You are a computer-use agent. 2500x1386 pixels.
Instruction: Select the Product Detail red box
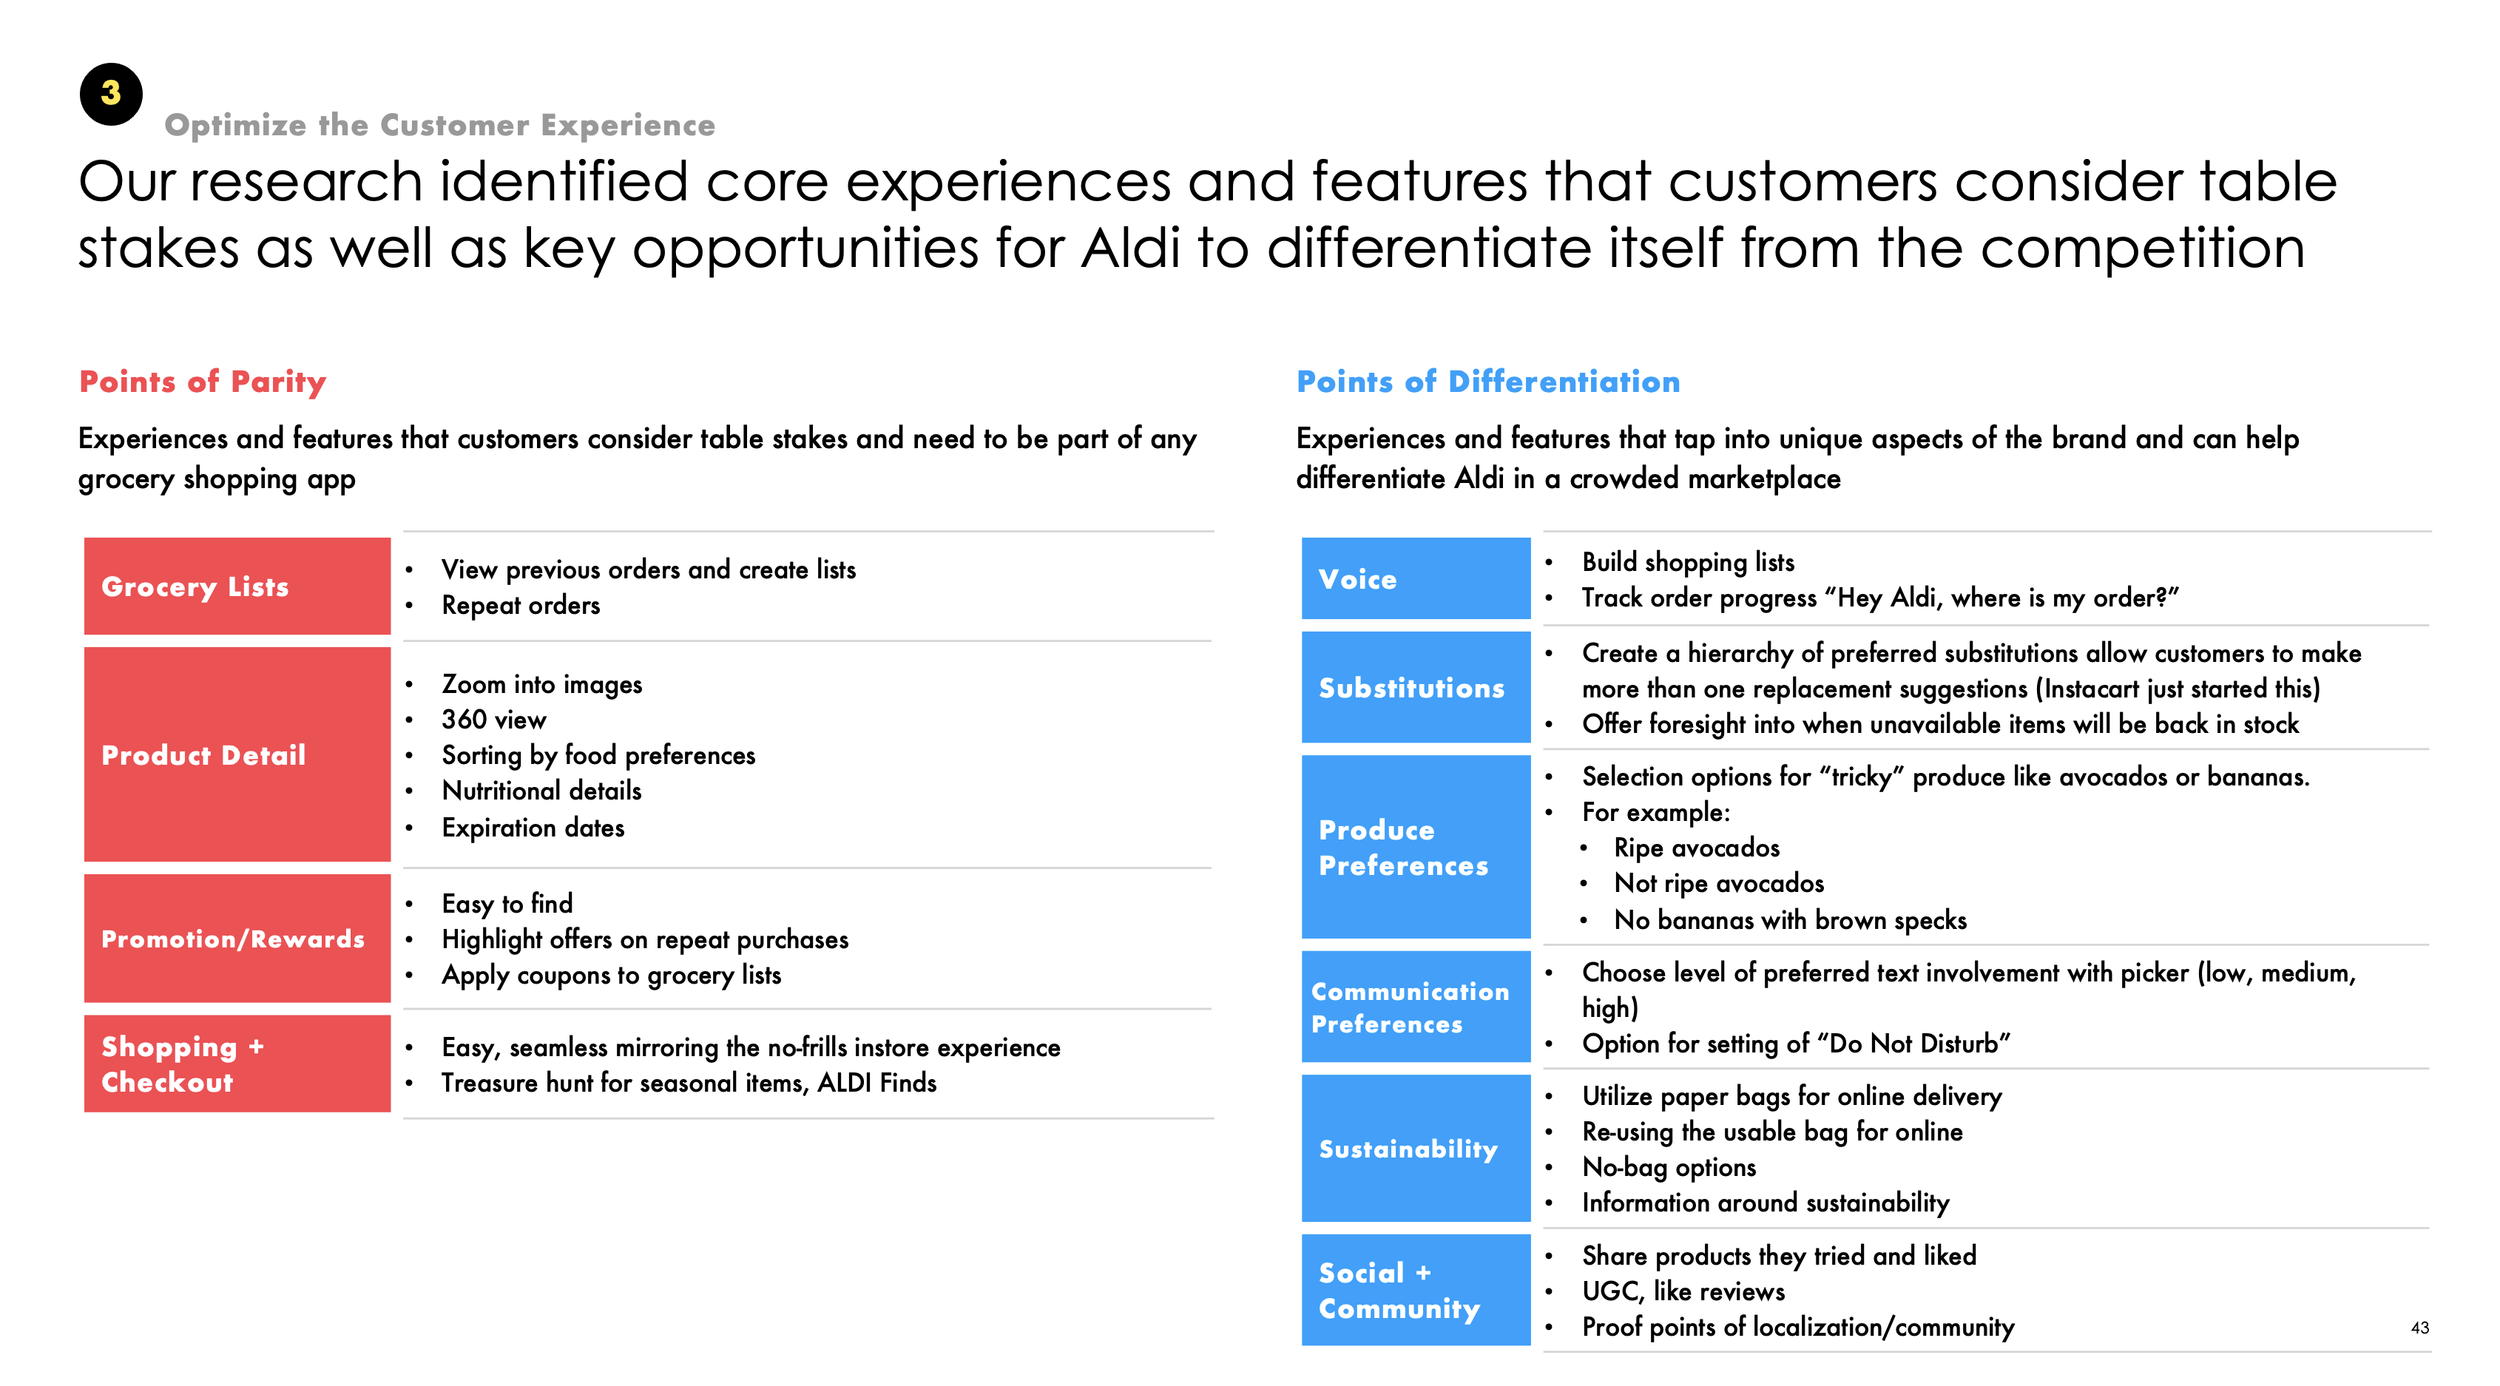click(x=237, y=754)
